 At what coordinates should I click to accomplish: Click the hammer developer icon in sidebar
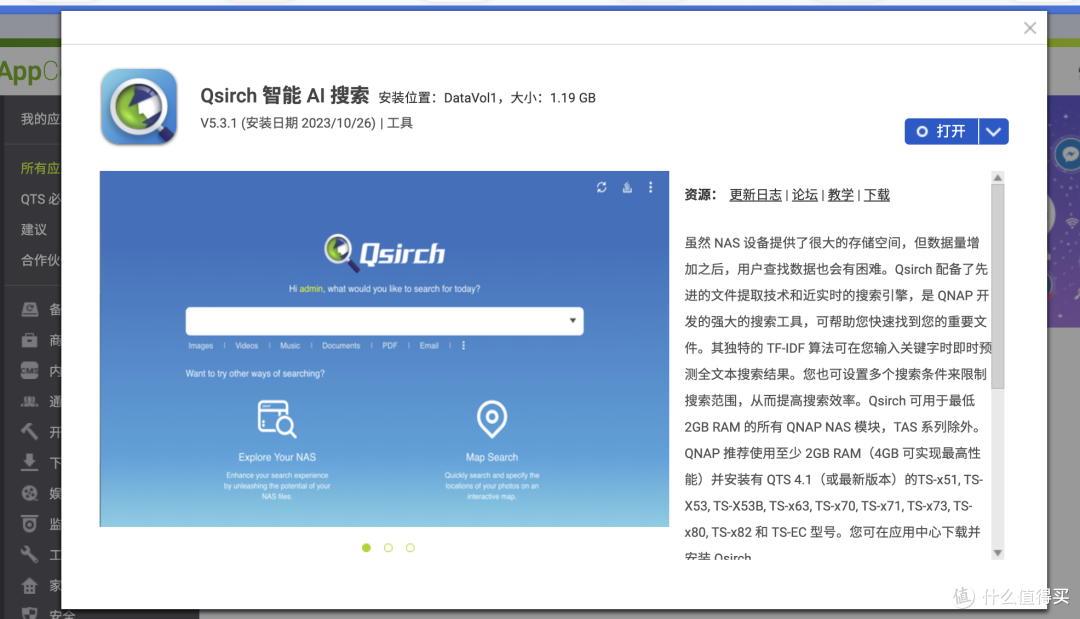pyautogui.click(x=30, y=432)
